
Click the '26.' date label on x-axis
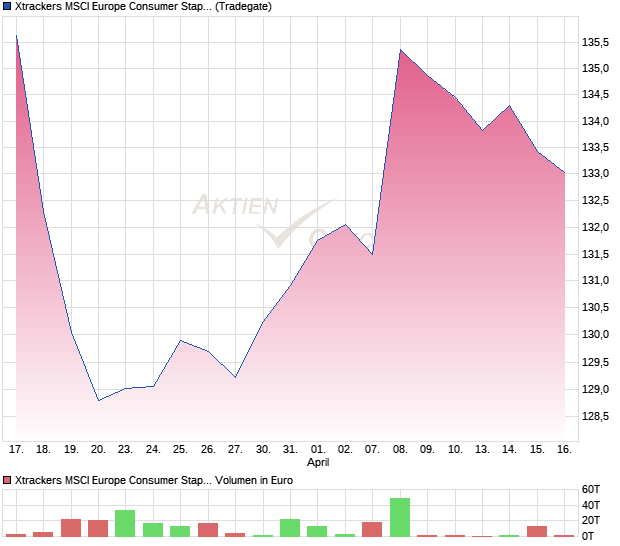pos(208,450)
